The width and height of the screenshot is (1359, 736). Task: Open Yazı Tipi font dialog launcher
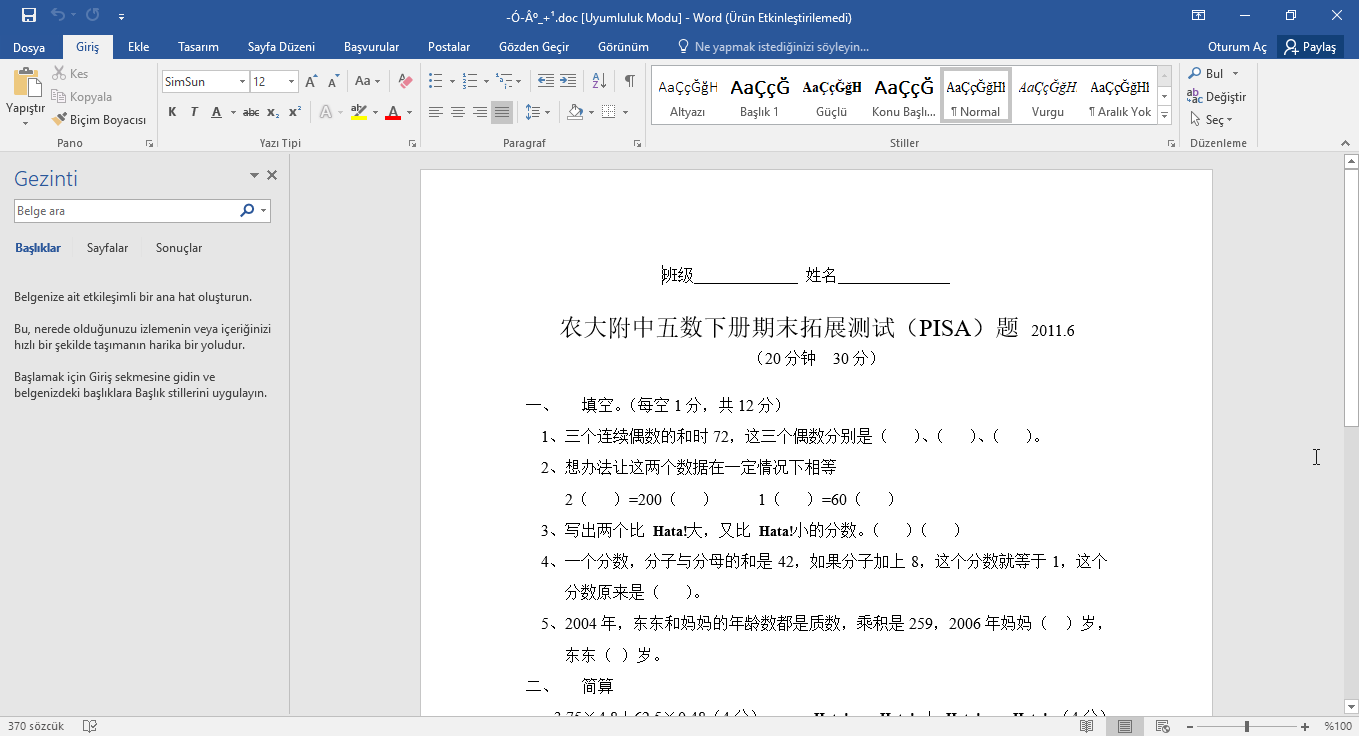(412, 144)
